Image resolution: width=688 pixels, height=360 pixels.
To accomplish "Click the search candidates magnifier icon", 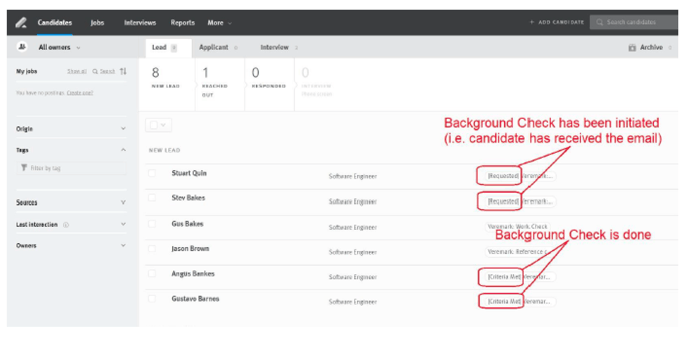I will click(x=599, y=22).
